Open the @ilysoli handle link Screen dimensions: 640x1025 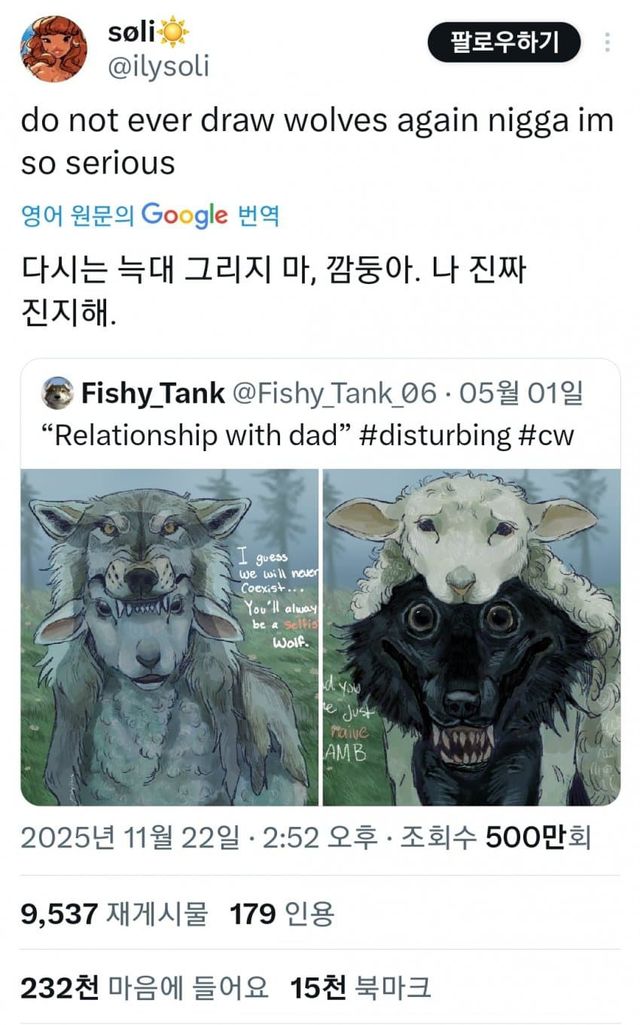tap(158, 67)
